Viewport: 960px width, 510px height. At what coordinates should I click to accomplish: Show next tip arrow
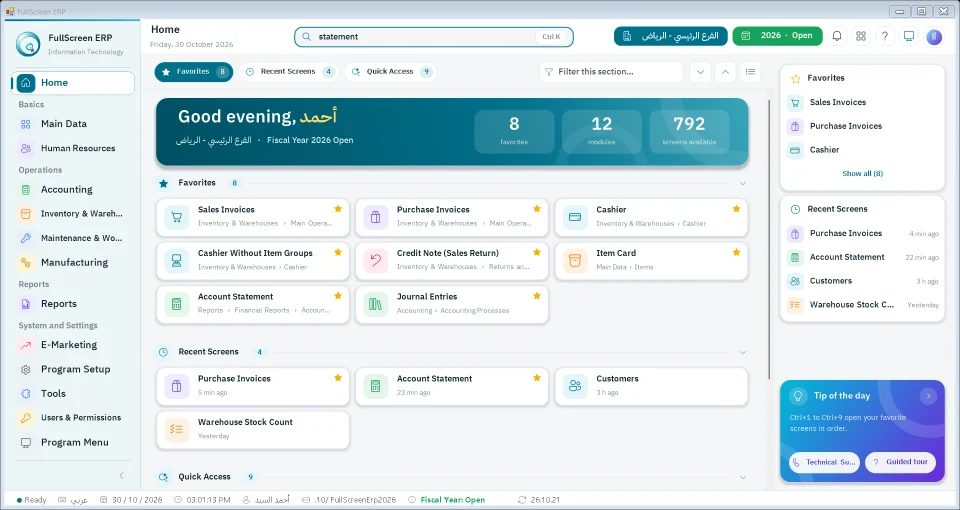click(928, 396)
